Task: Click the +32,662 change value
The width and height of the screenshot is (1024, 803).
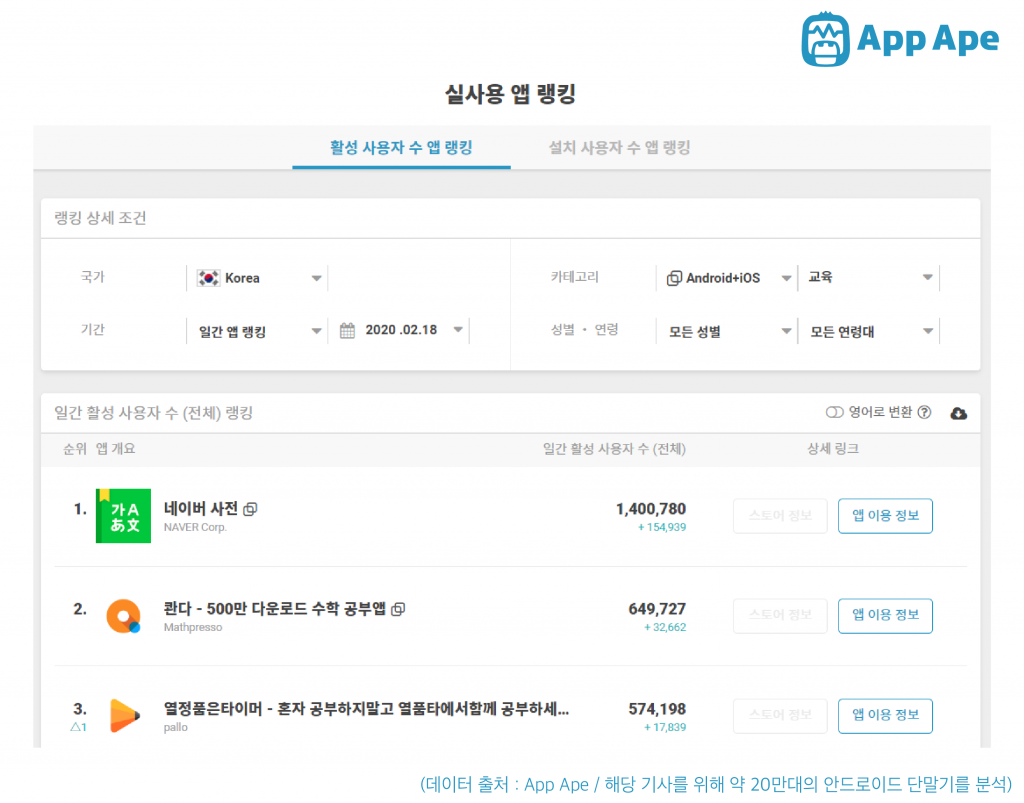Action: pos(665,627)
